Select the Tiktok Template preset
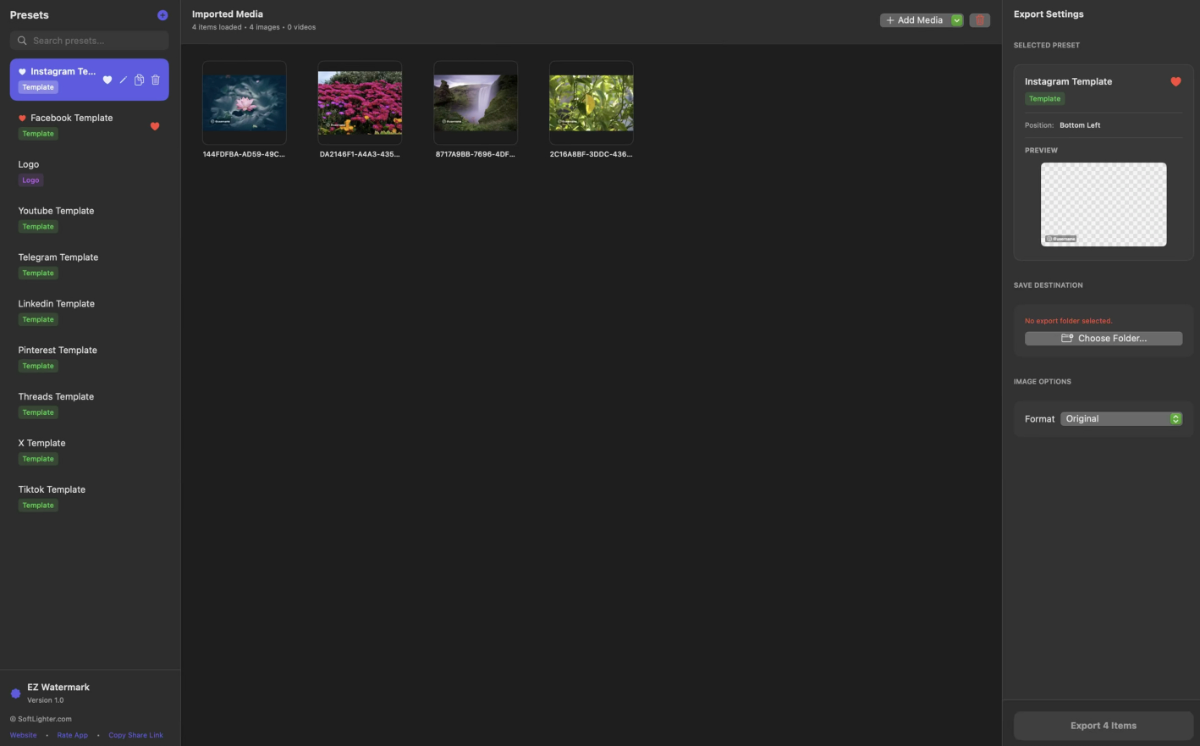 [90, 497]
